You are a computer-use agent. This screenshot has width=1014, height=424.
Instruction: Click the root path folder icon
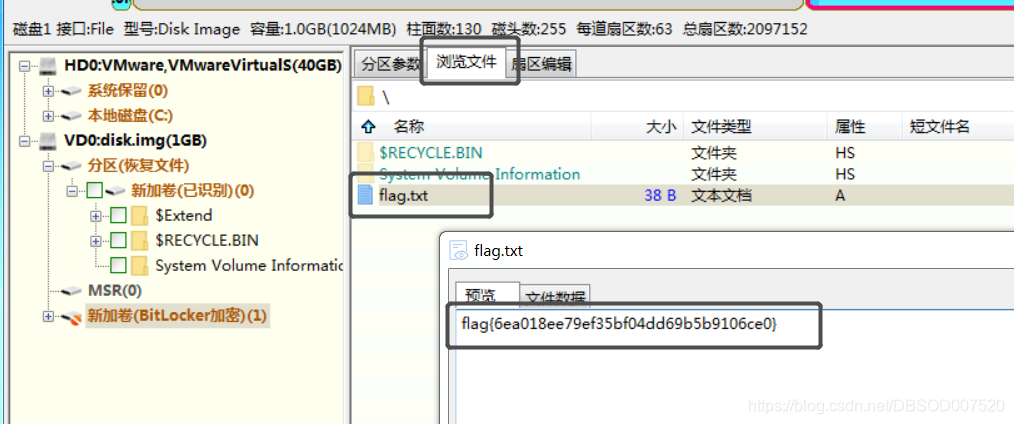(x=366, y=96)
